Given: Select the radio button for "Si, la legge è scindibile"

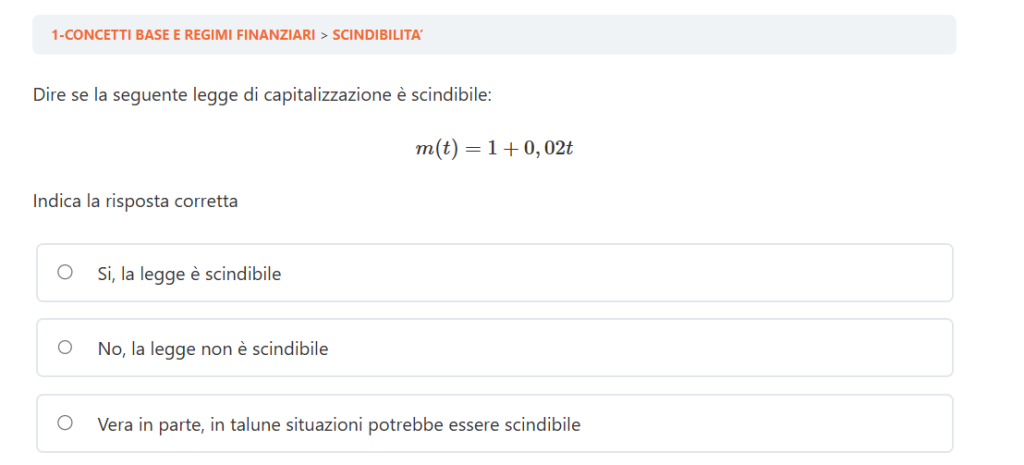Looking at the screenshot, I should [x=65, y=272].
